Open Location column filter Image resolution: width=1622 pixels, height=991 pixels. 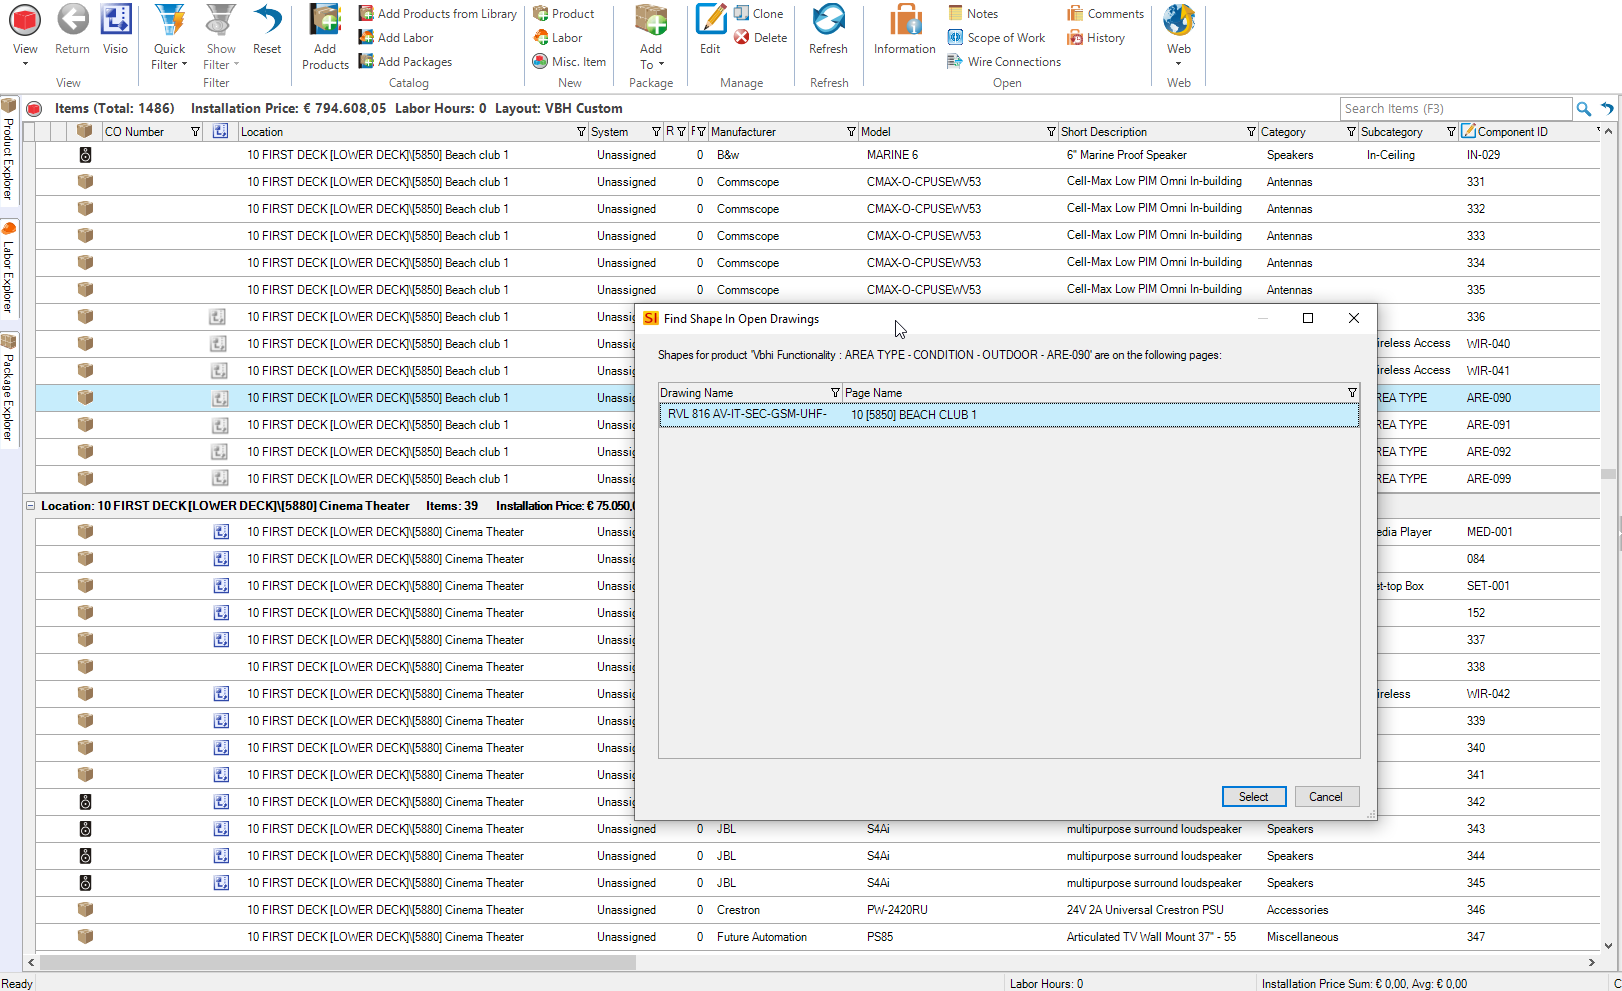581,132
